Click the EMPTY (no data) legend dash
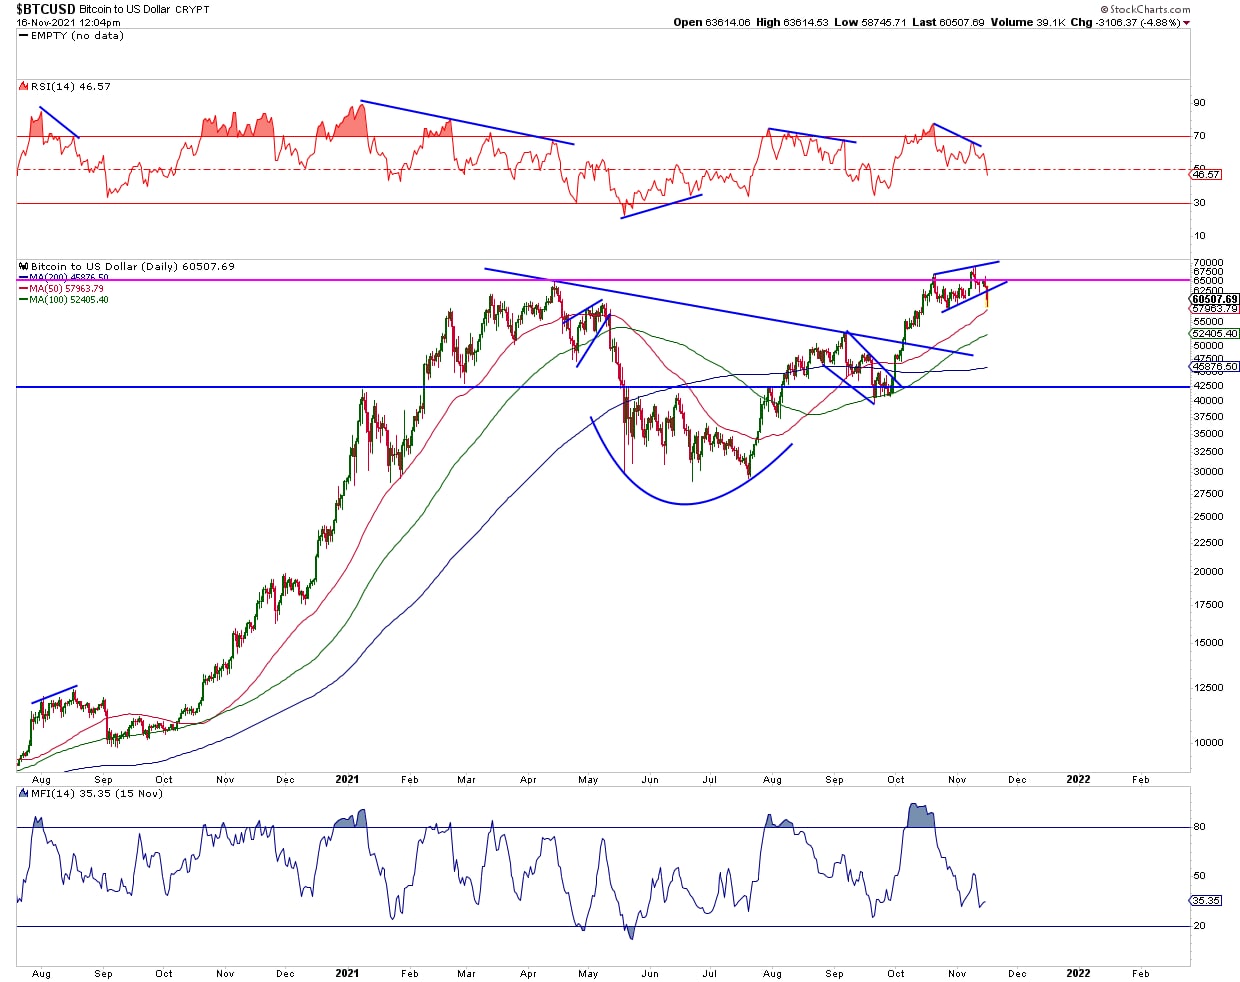 [23, 36]
